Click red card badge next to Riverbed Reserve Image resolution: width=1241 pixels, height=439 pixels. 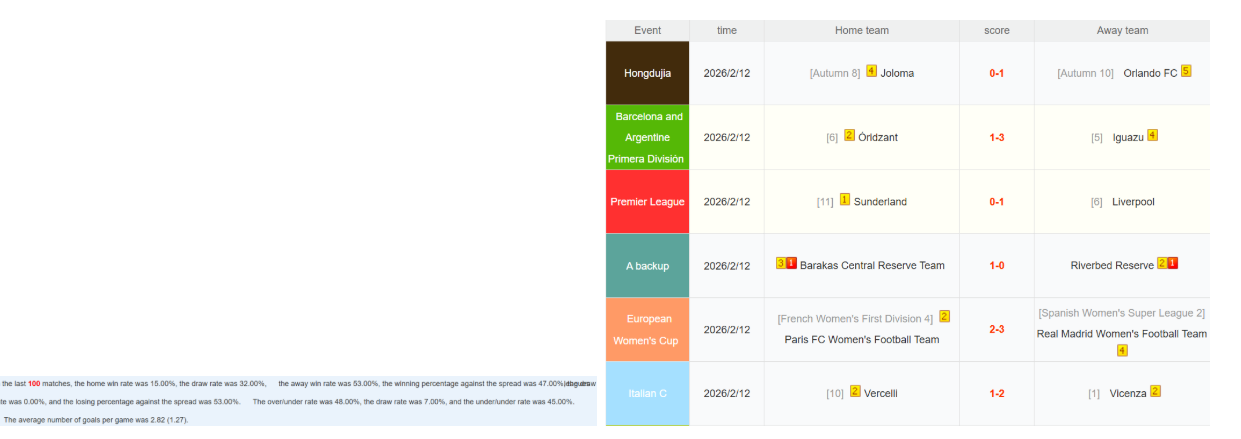coord(1172,264)
